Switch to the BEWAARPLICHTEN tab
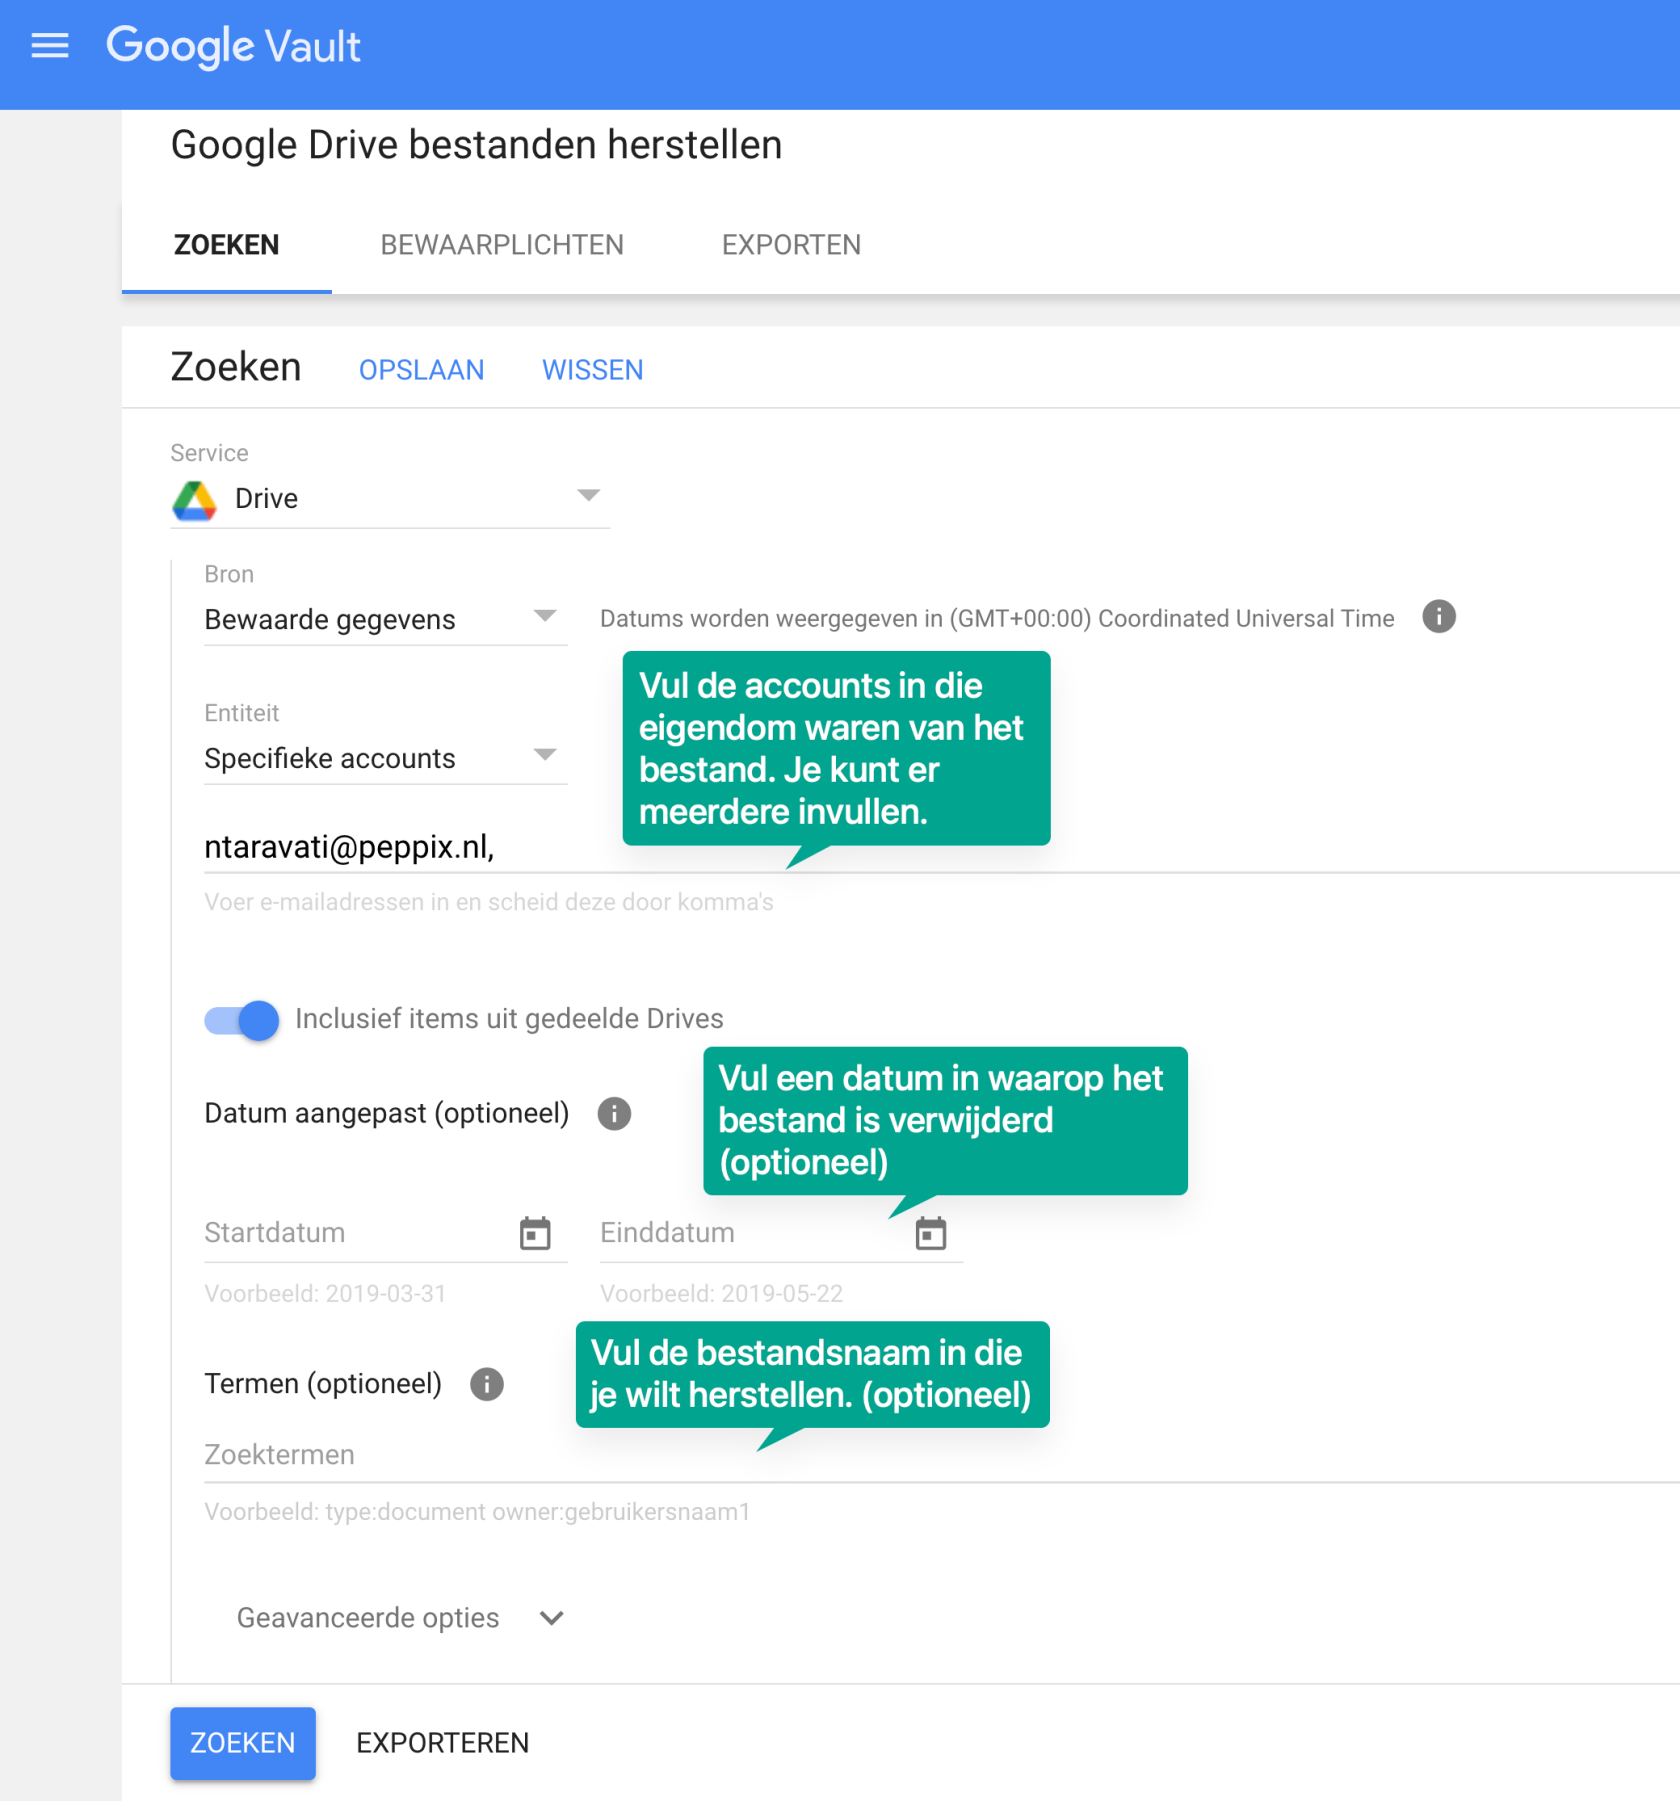This screenshot has height=1801, width=1680. coord(502,245)
